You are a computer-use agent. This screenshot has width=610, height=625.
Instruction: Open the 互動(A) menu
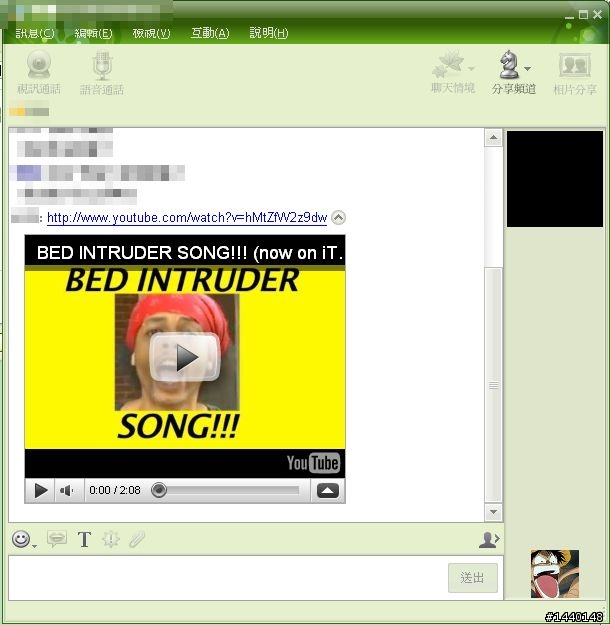coord(210,33)
